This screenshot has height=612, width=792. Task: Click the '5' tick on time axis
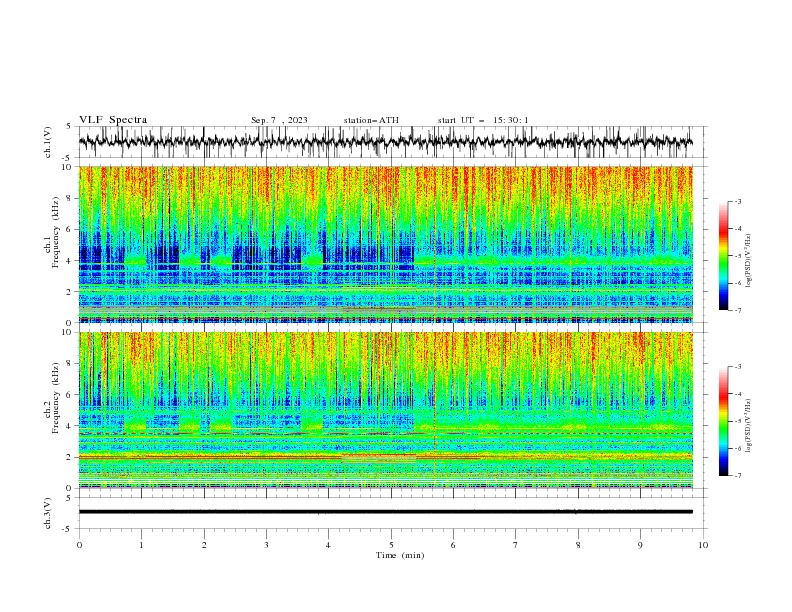(391, 545)
